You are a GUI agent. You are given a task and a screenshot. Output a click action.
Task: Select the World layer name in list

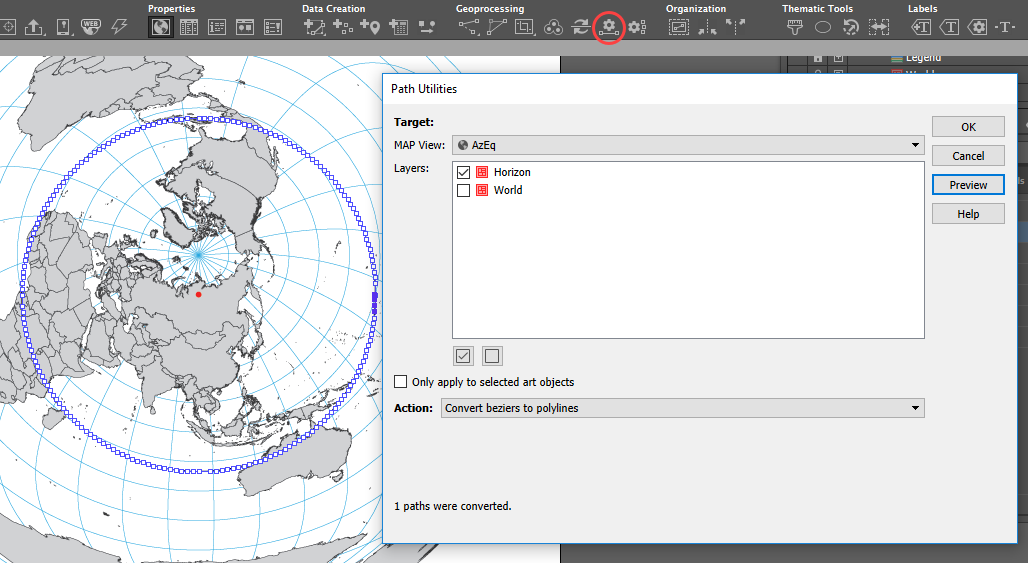pos(508,190)
